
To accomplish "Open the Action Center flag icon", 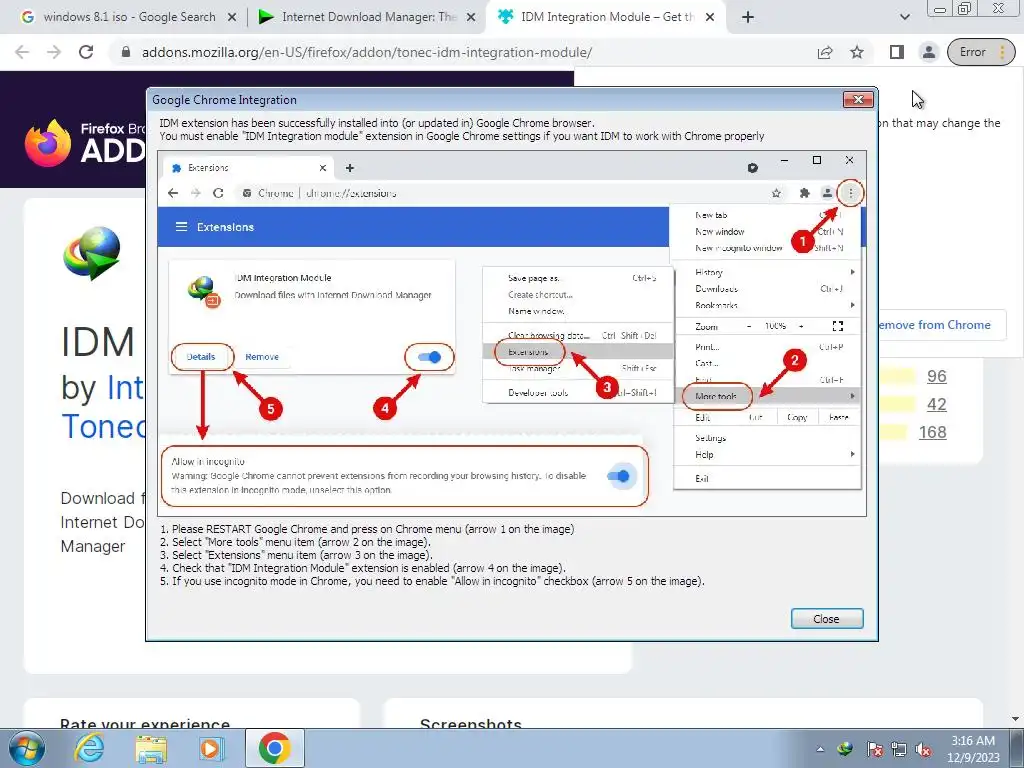I will point(874,749).
